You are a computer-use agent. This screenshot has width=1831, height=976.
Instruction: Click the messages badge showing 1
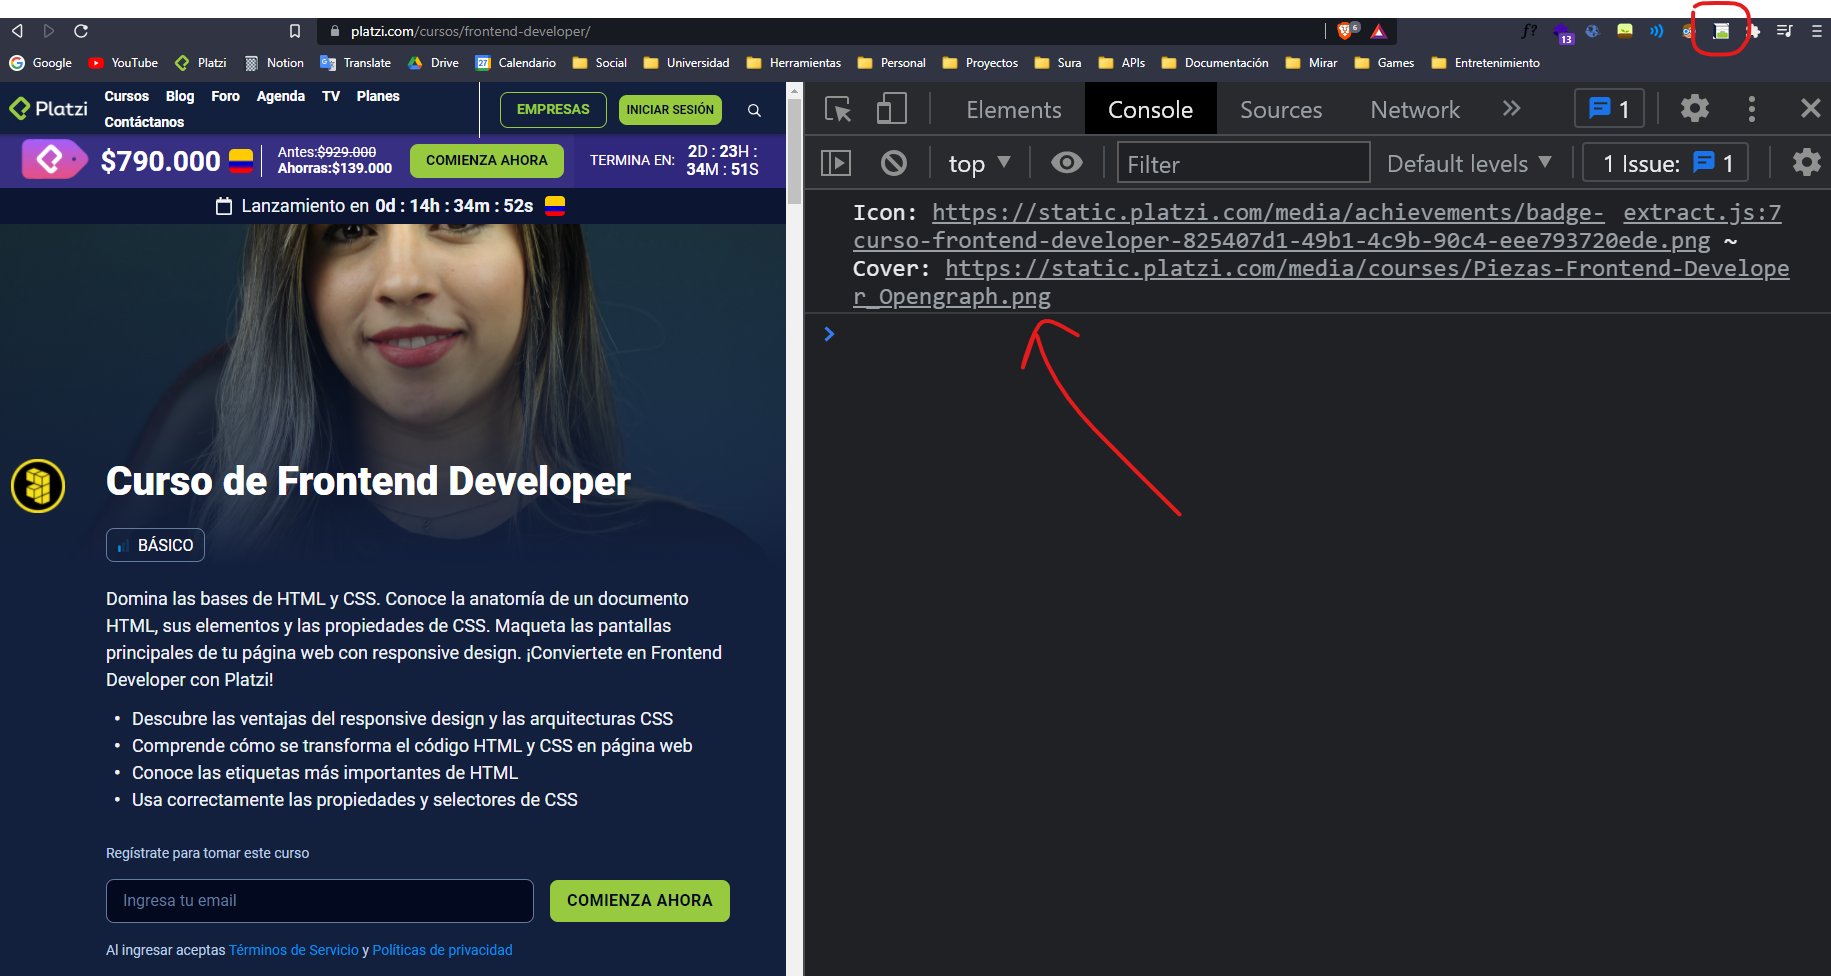point(1609,108)
